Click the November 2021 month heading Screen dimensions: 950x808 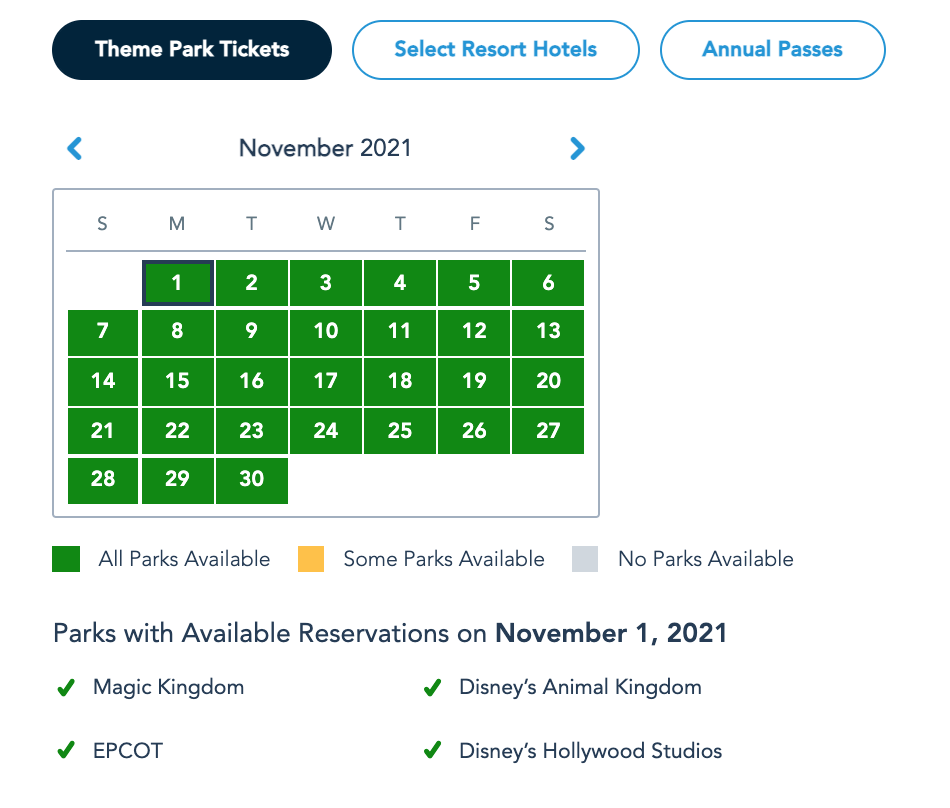point(325,149)
